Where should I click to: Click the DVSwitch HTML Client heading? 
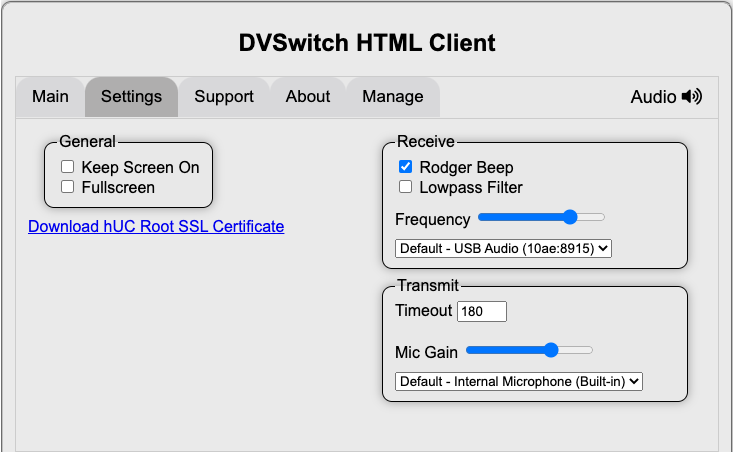[367, 43]
